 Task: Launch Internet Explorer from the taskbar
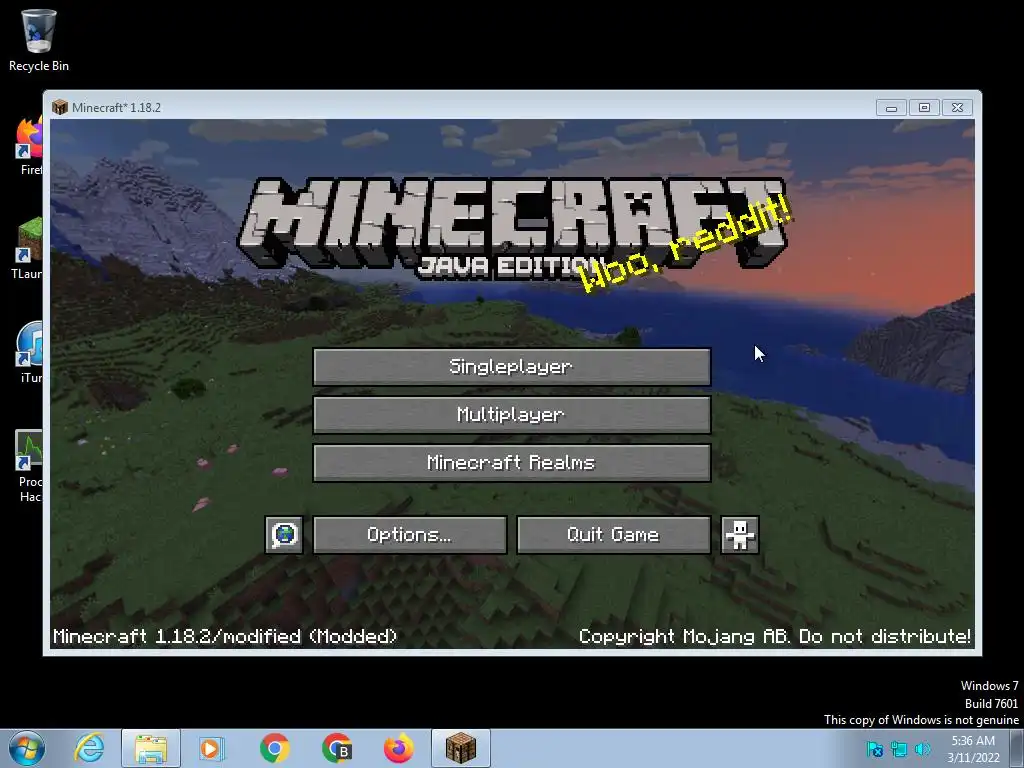click(89, 748)
